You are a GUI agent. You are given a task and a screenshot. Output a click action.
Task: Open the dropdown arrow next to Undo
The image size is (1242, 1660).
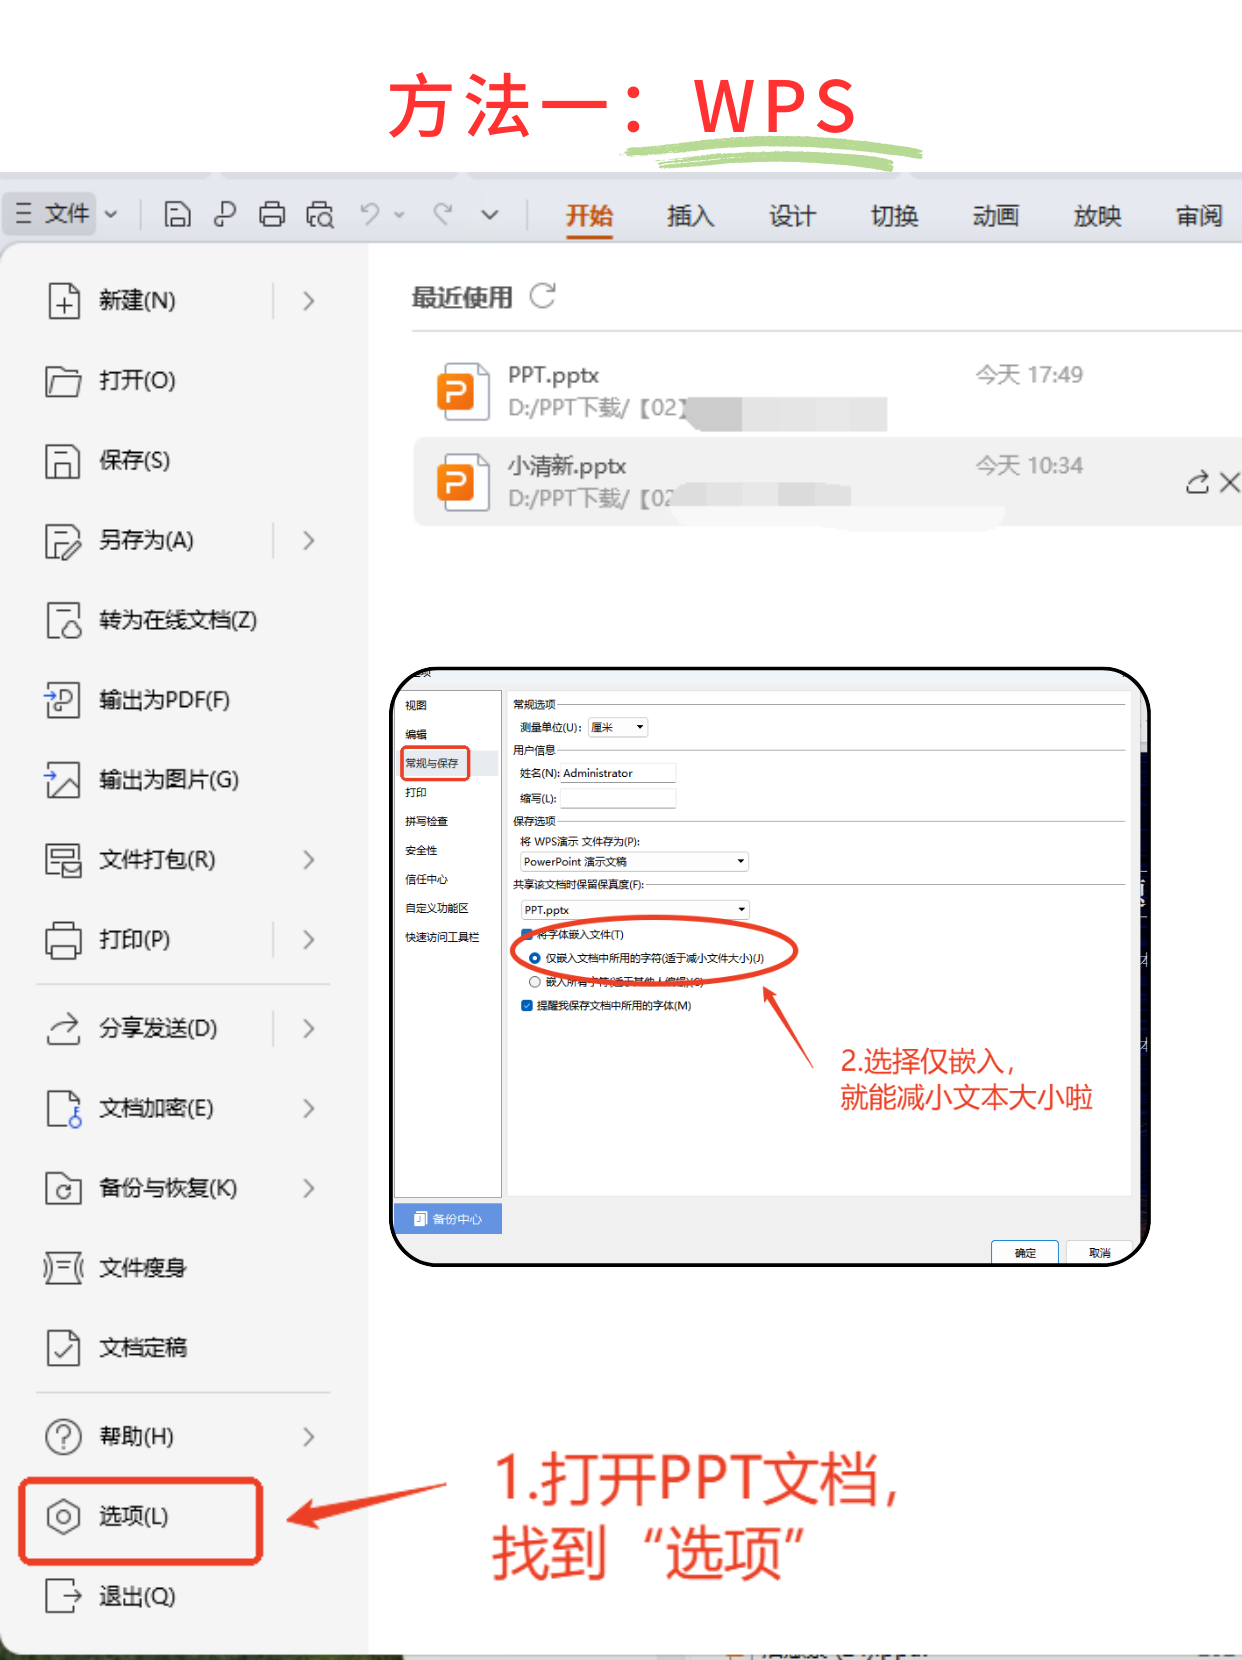coord(399,214)
